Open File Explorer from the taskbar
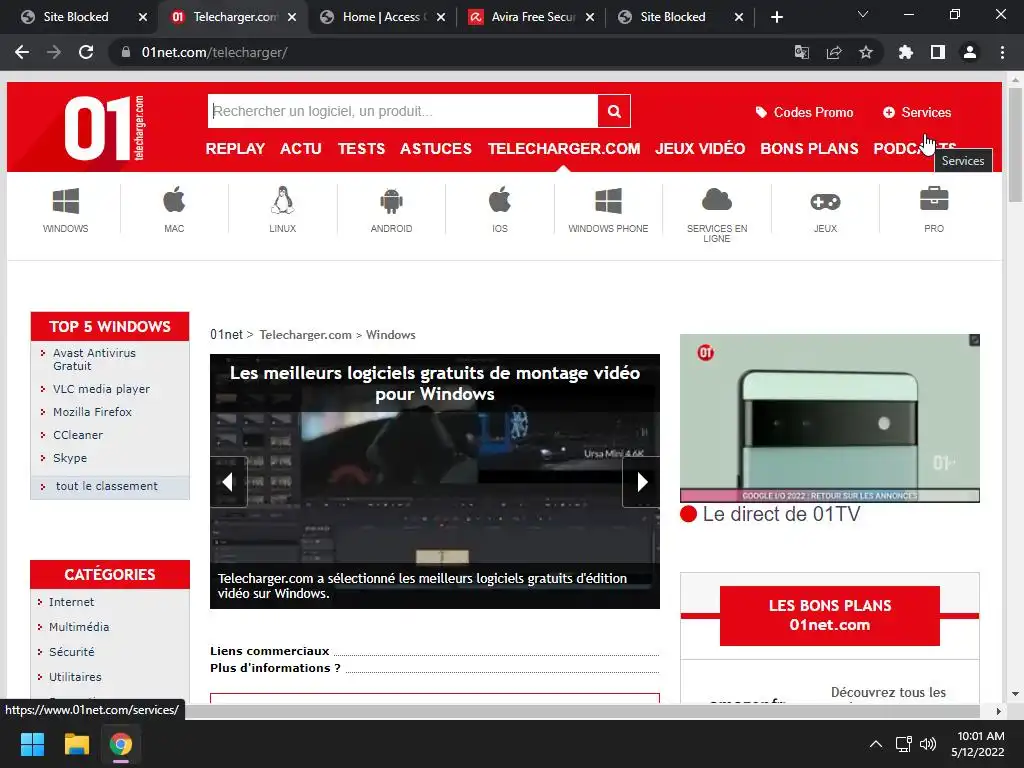 [x=76, y=744]
